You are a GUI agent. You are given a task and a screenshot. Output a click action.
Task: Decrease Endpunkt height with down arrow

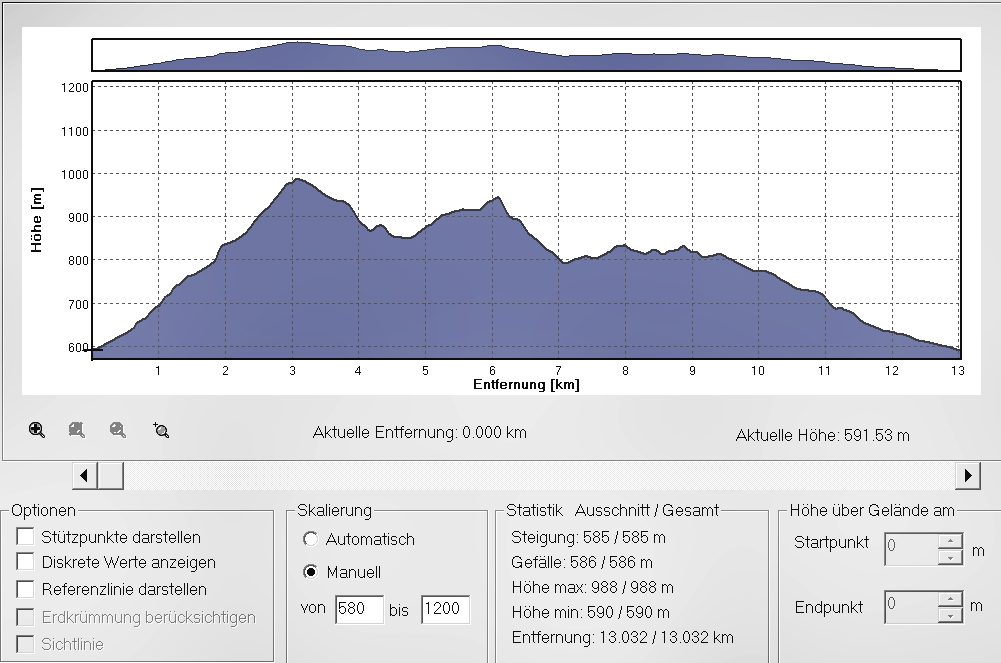point(949,615)
